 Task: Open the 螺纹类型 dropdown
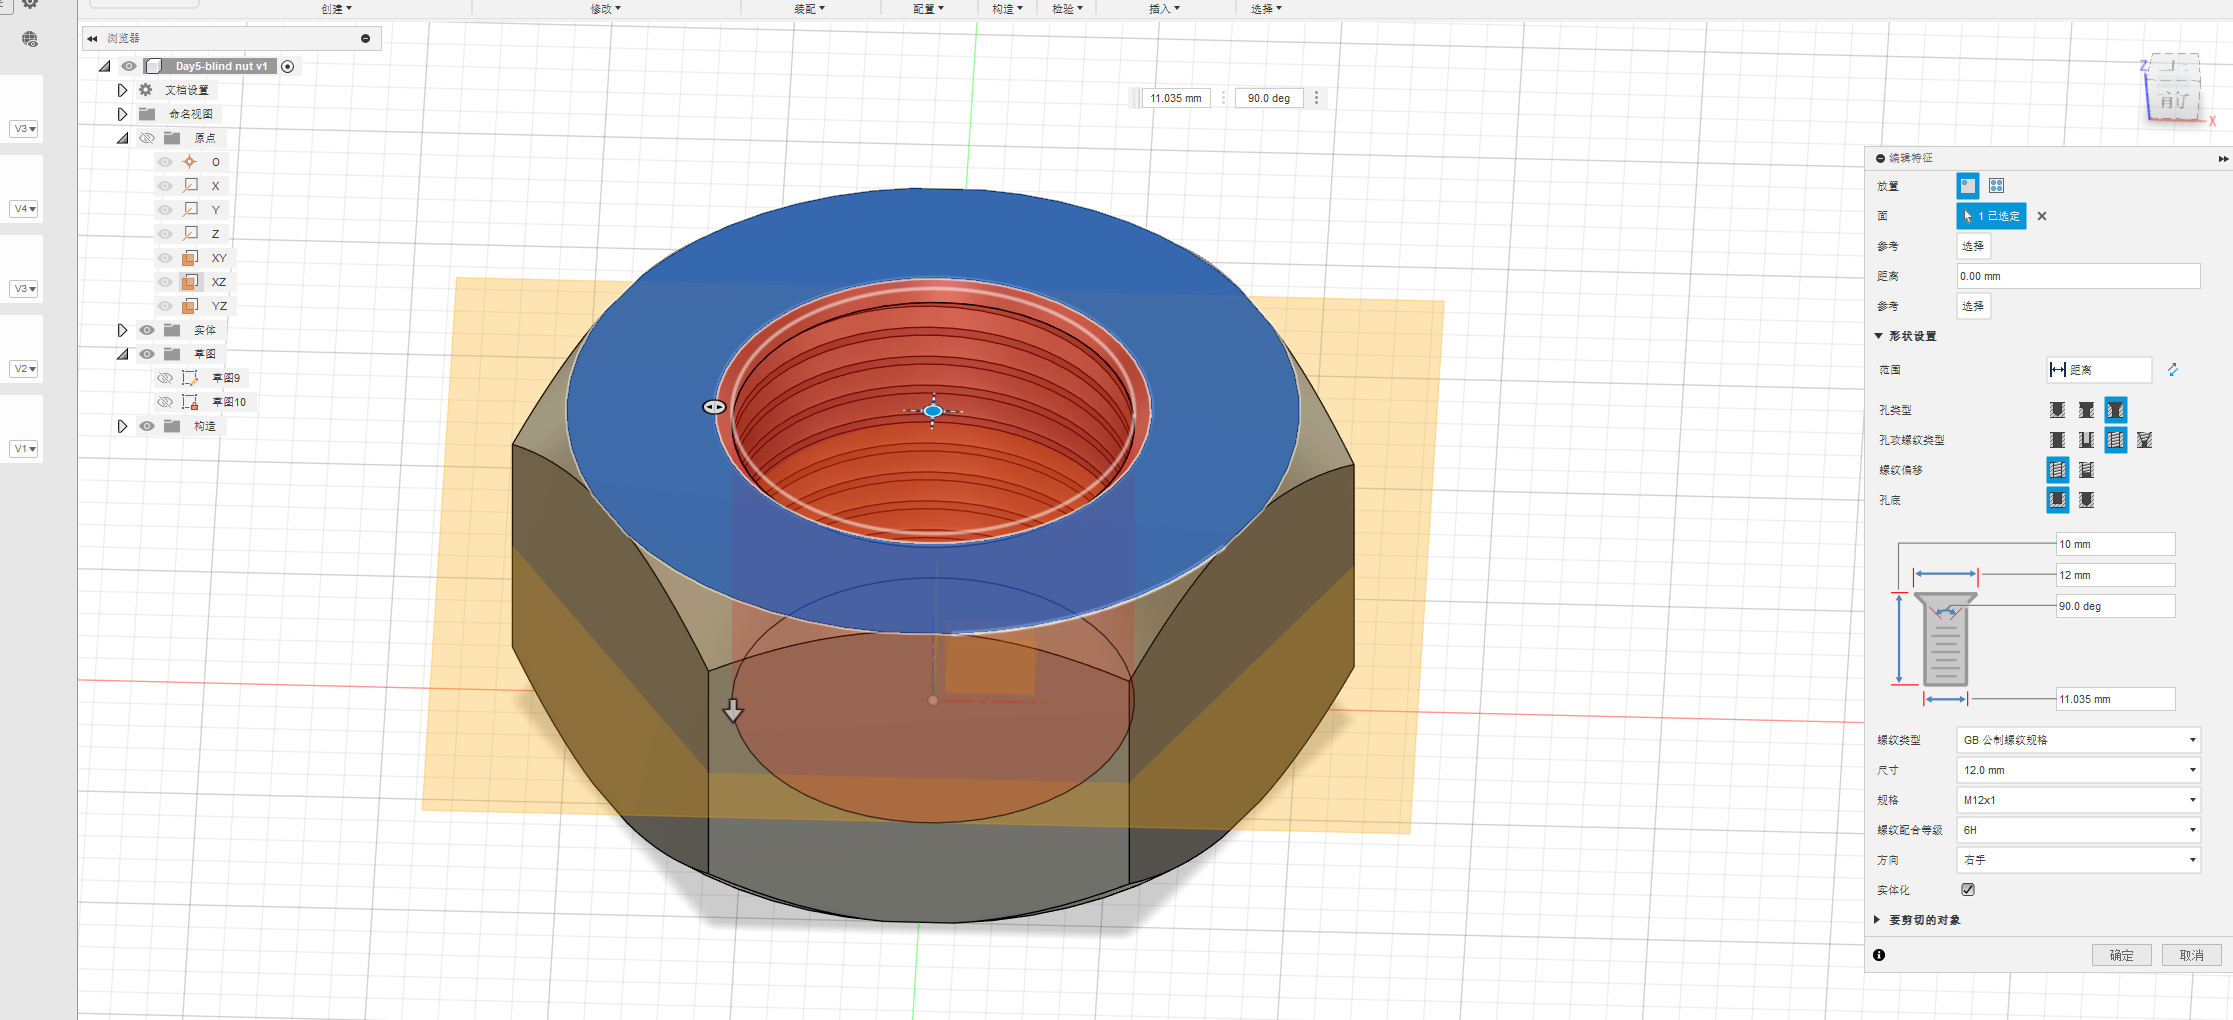[x=2078, y=740]
